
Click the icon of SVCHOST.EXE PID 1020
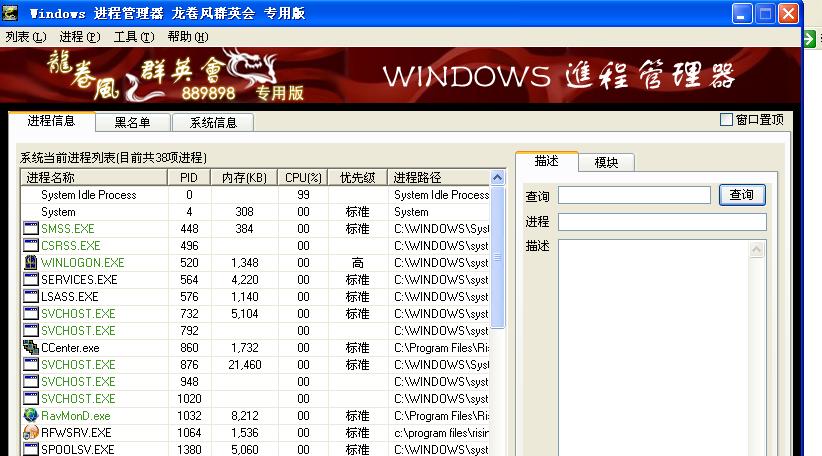(31, 398)
